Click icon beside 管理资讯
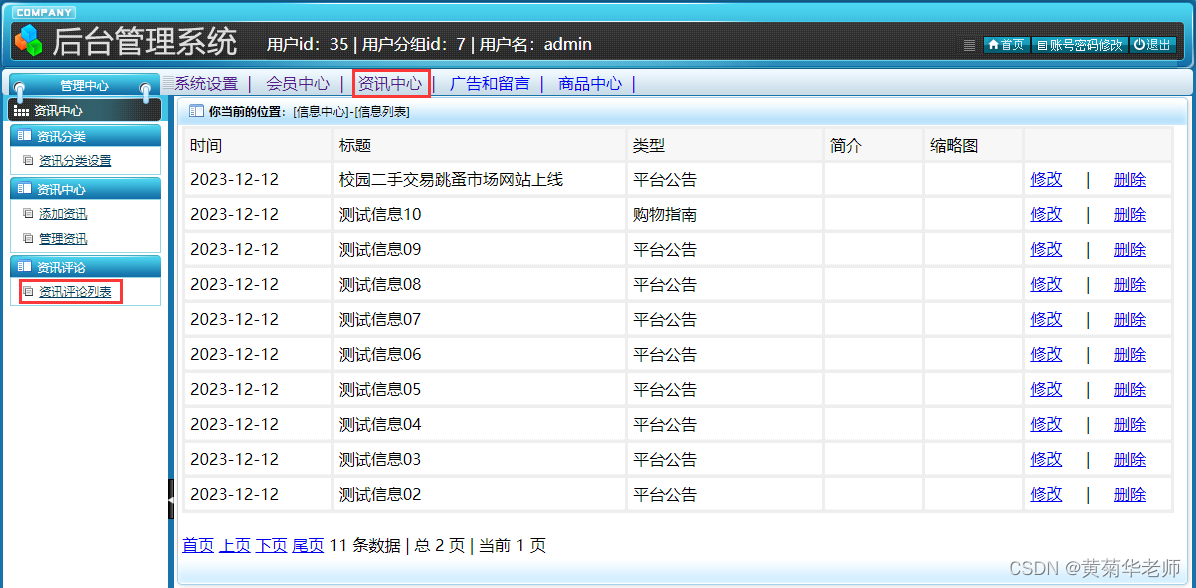This screenshot has height=588, width=1196. pos(28,239)
